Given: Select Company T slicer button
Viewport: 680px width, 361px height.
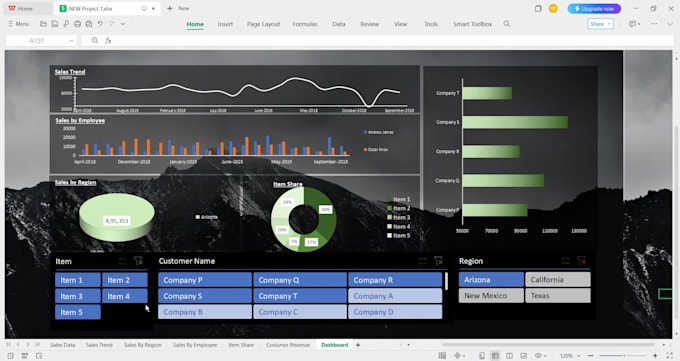Looking at the screenshot, I should pos(300,296).
